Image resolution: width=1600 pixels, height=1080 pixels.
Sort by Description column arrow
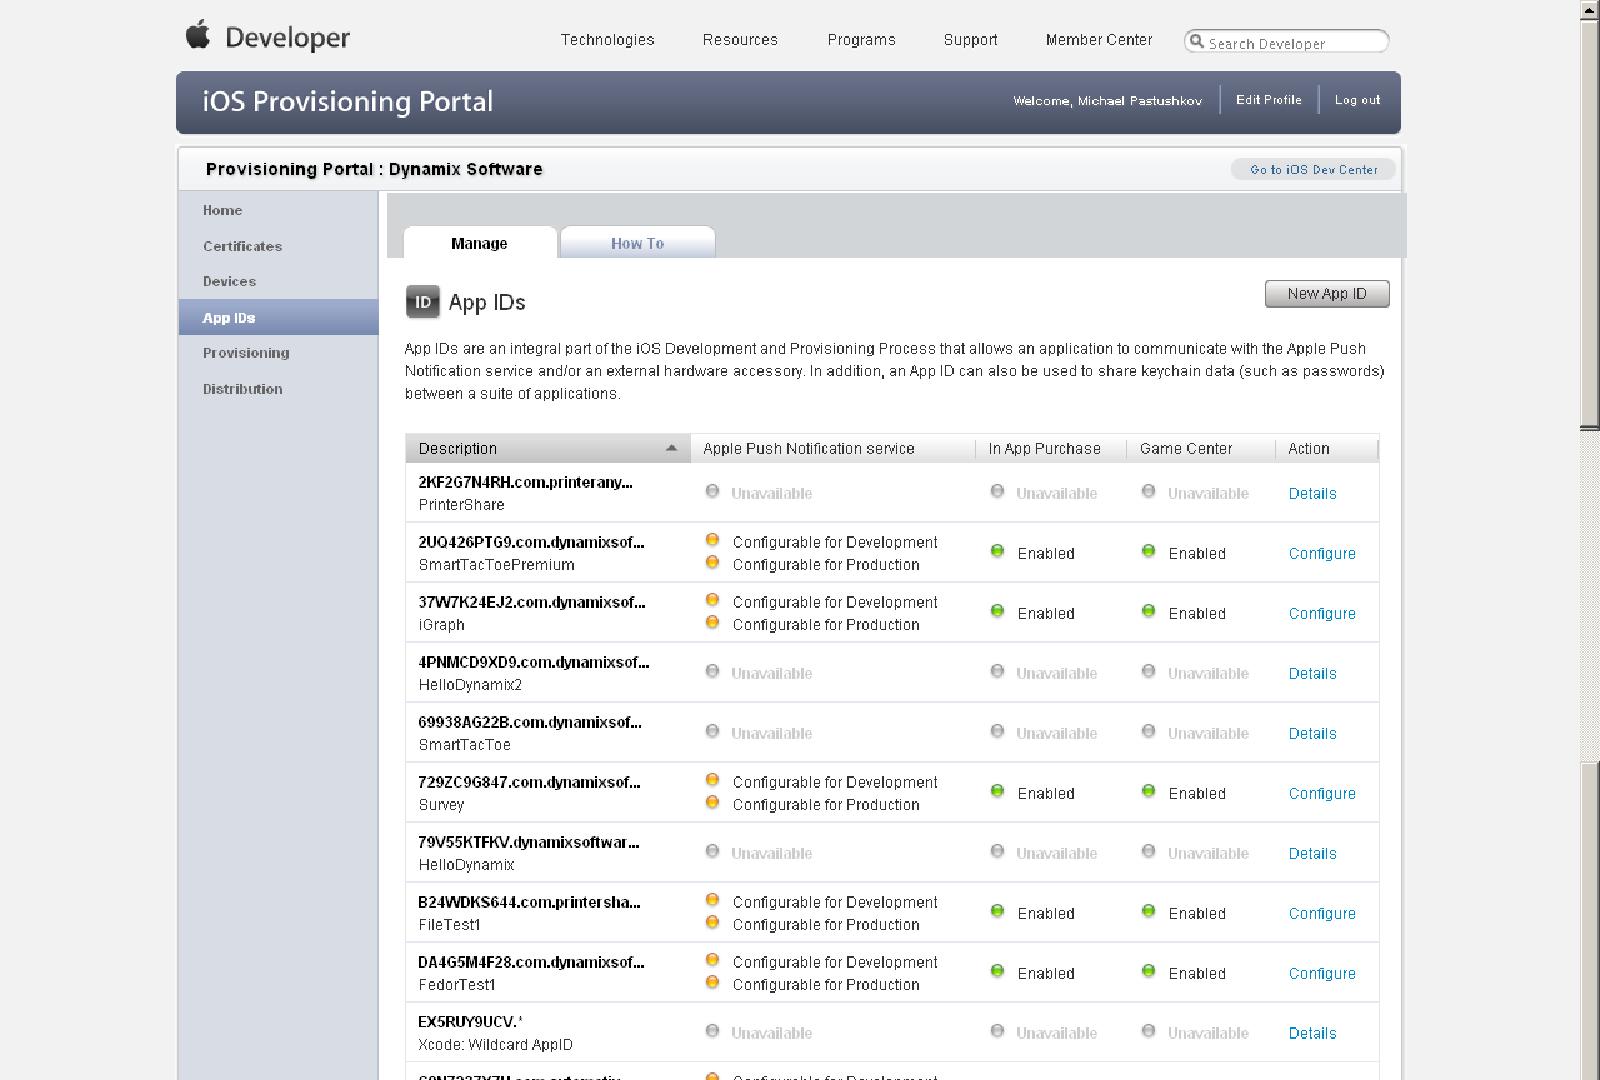tap(671, 448)
